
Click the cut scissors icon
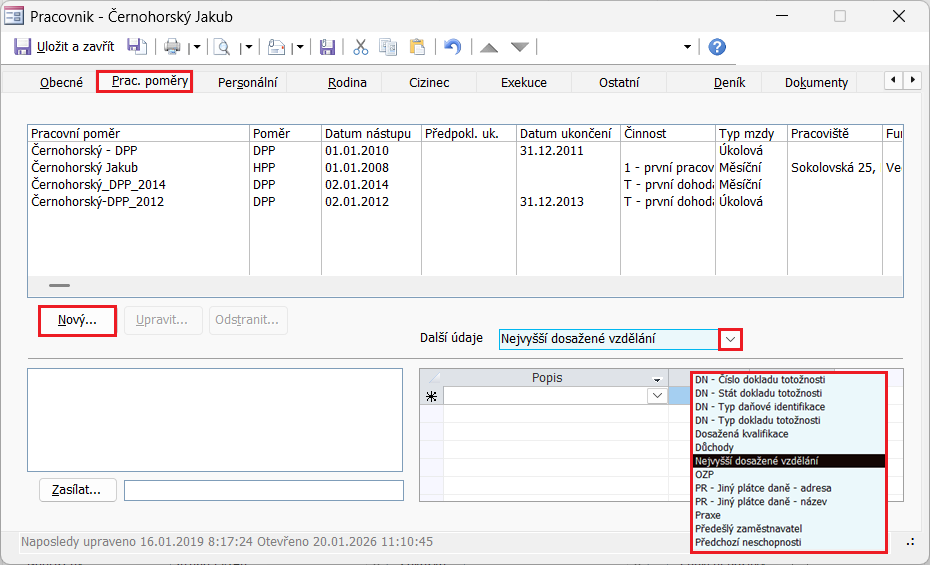click(361, 47)
